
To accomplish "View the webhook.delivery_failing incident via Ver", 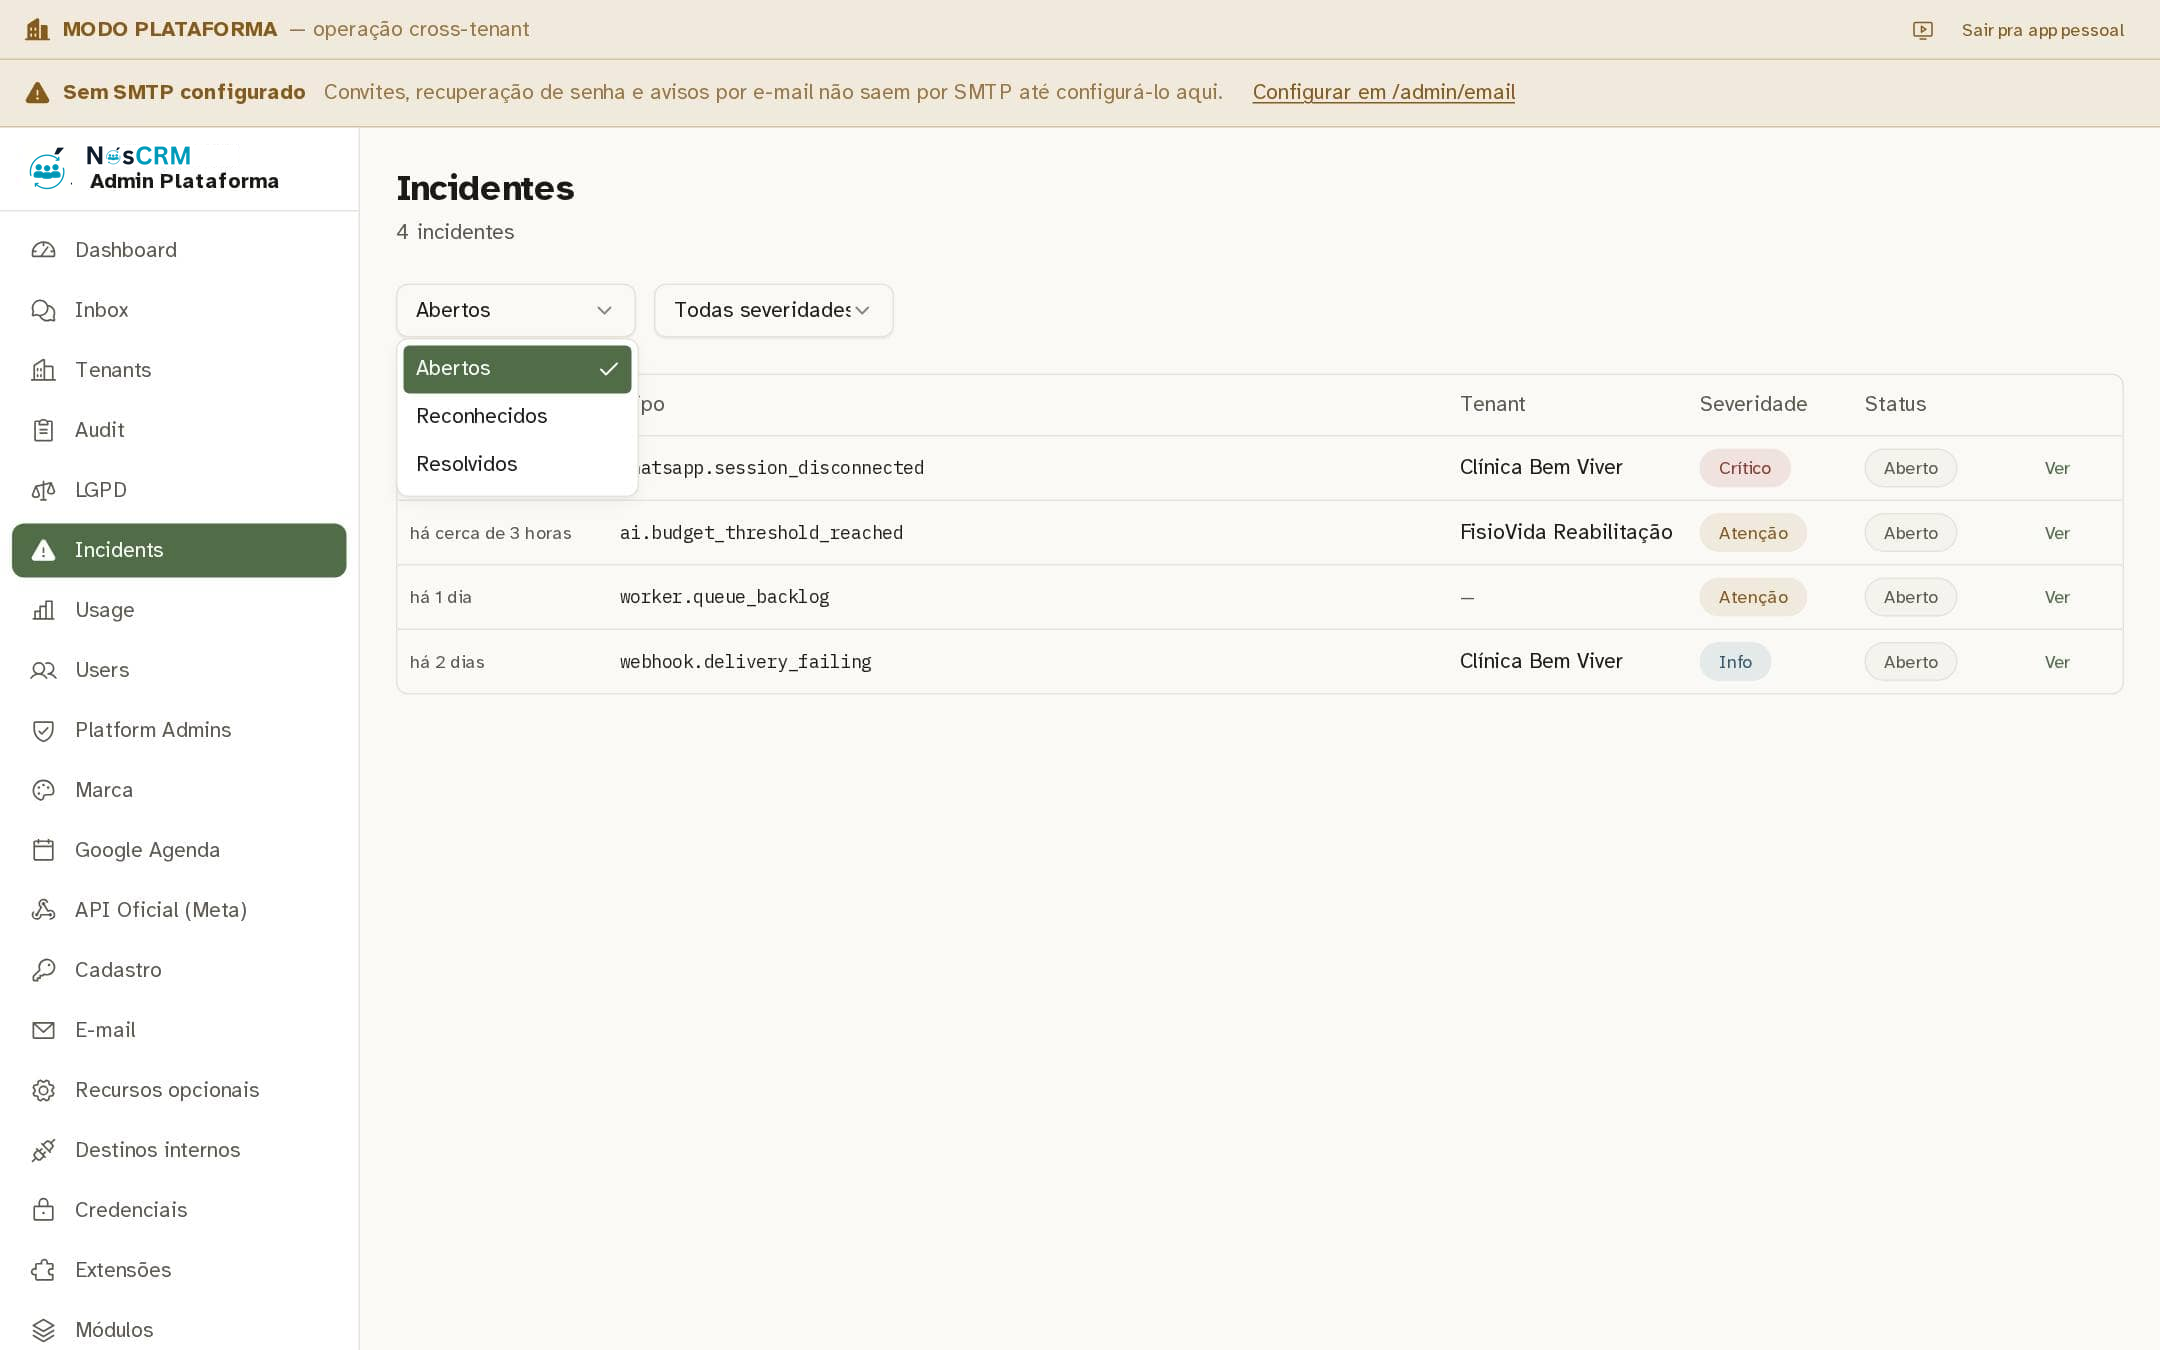I will point(2056,662).
